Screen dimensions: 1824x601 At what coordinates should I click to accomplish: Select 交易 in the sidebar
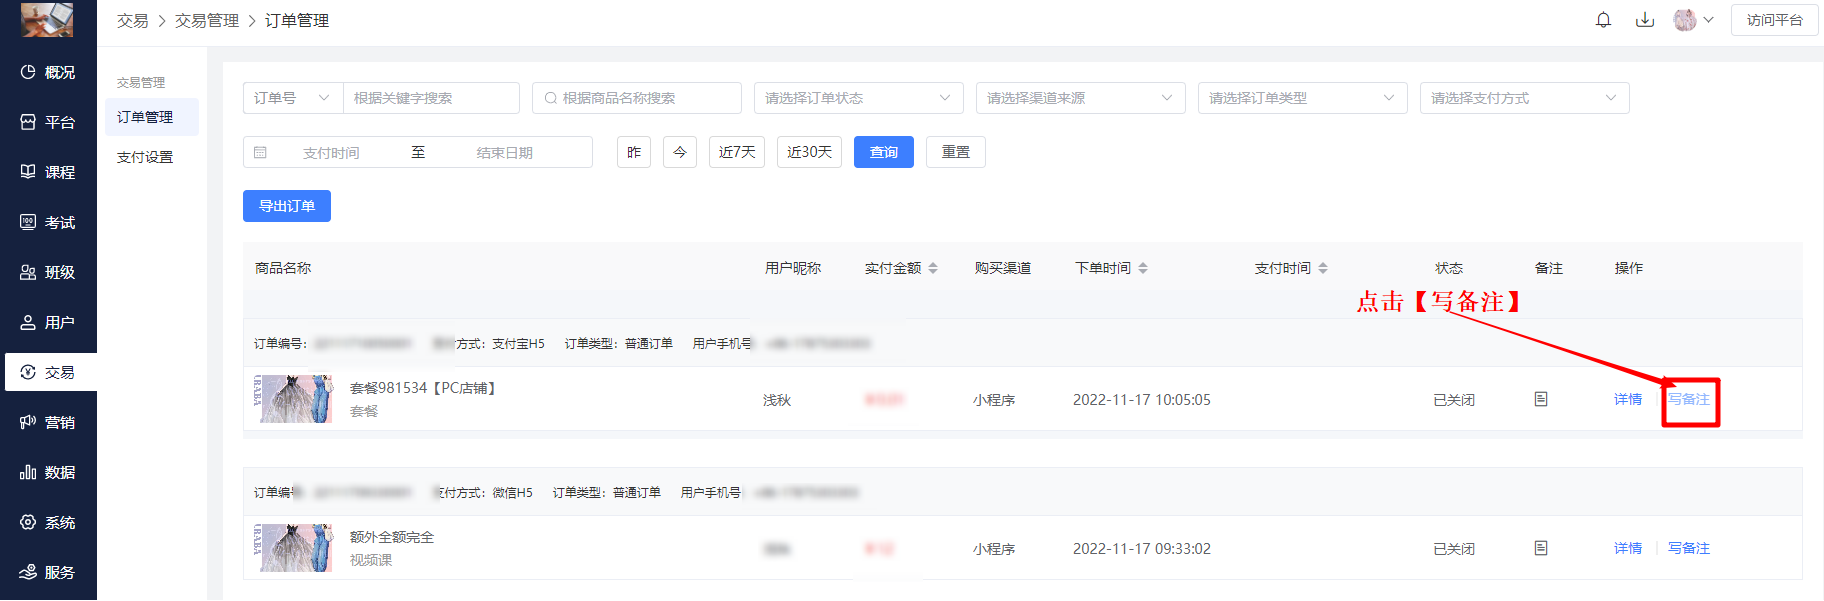50,372
